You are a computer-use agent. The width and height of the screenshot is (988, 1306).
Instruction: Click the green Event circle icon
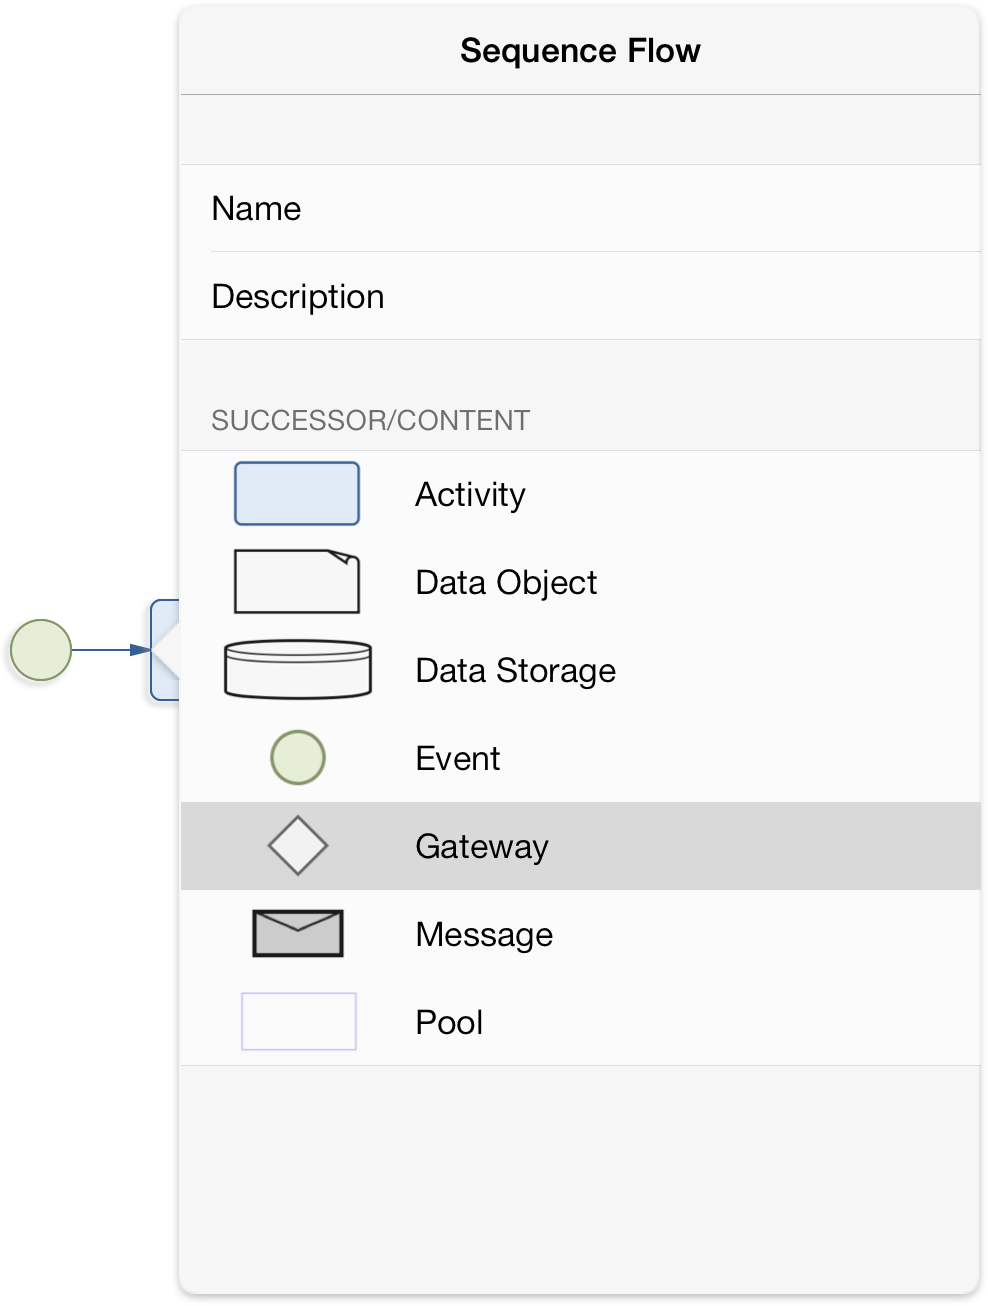pyautogui.click(x=298, y=757)
